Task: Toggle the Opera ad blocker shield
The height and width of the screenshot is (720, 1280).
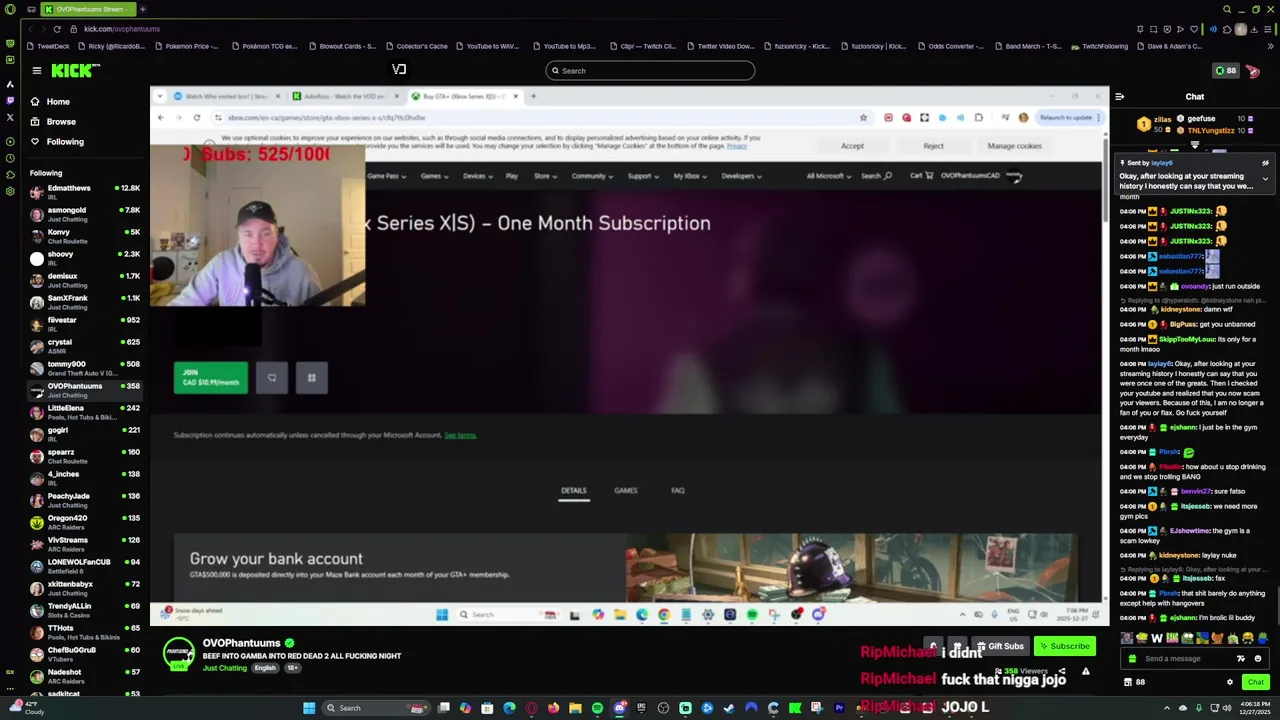Action: (1166, 29)
